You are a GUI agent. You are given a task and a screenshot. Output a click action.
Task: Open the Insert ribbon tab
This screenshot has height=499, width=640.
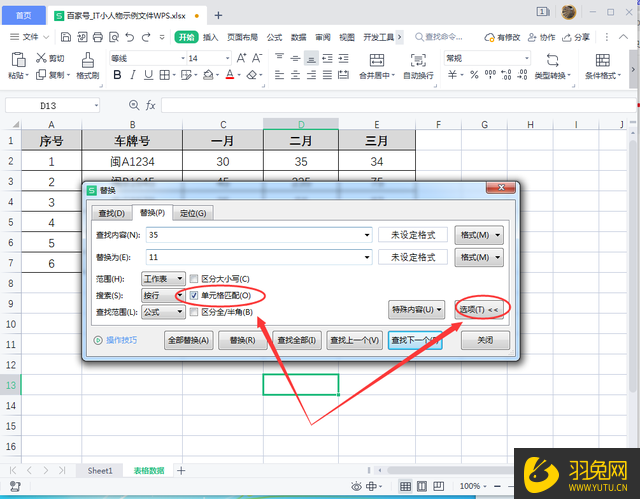(210, 37)
